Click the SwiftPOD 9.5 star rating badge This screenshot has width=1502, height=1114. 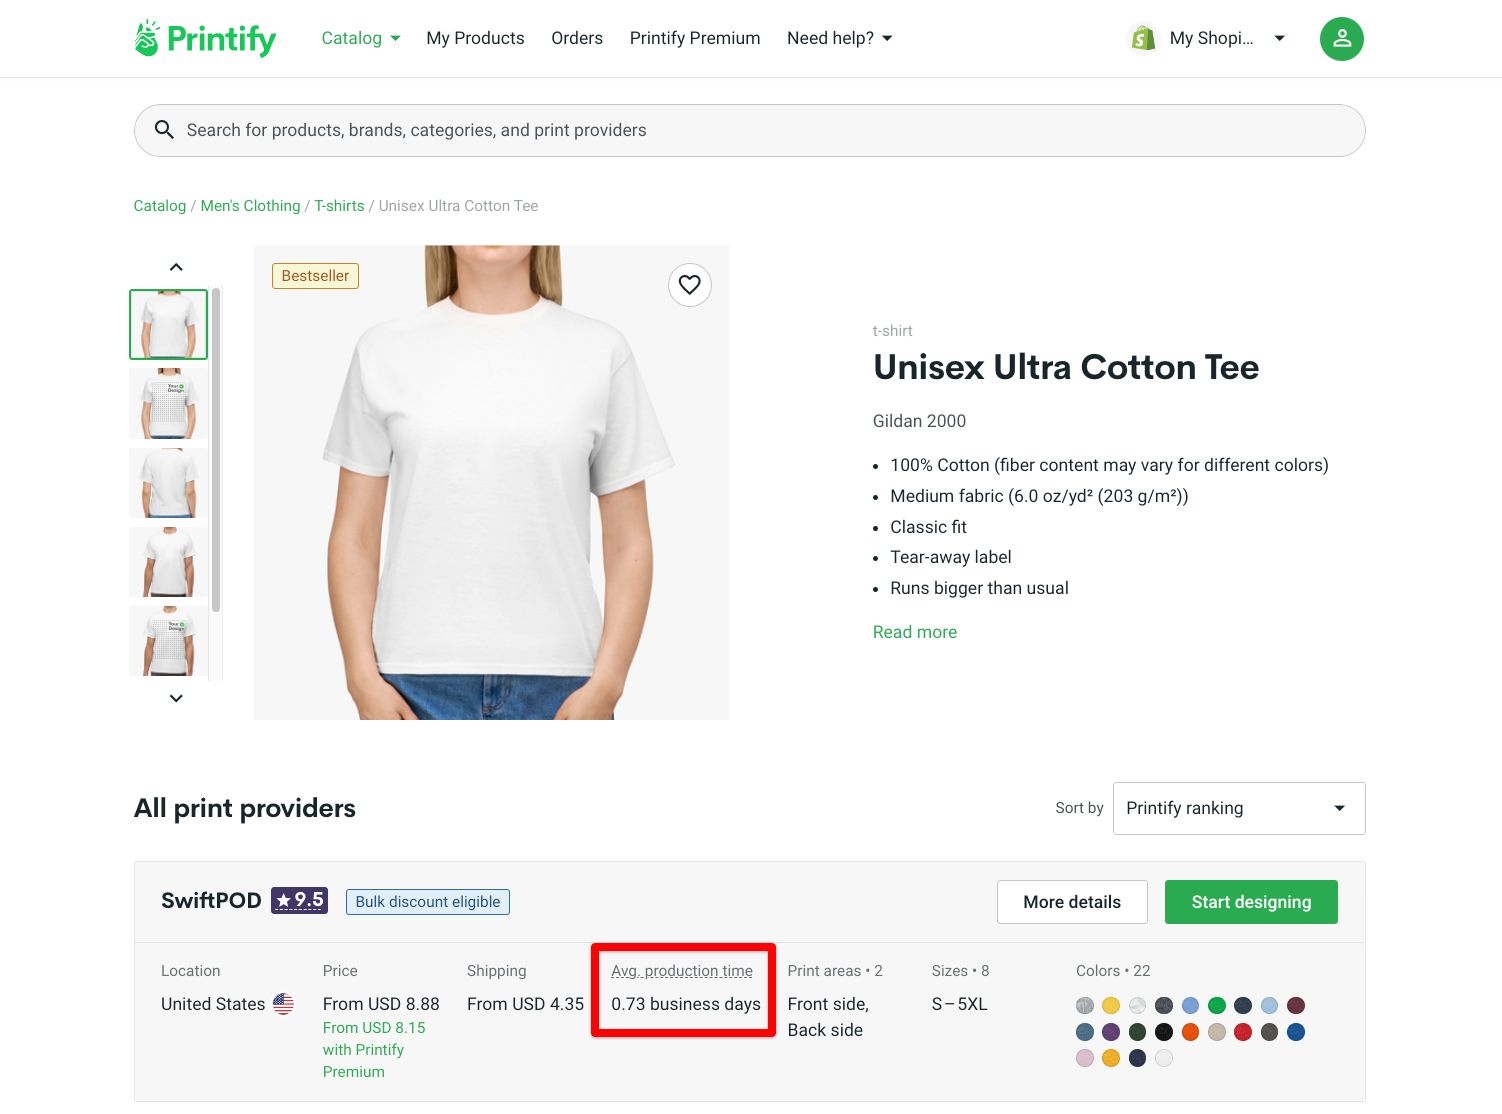[299, 900]
